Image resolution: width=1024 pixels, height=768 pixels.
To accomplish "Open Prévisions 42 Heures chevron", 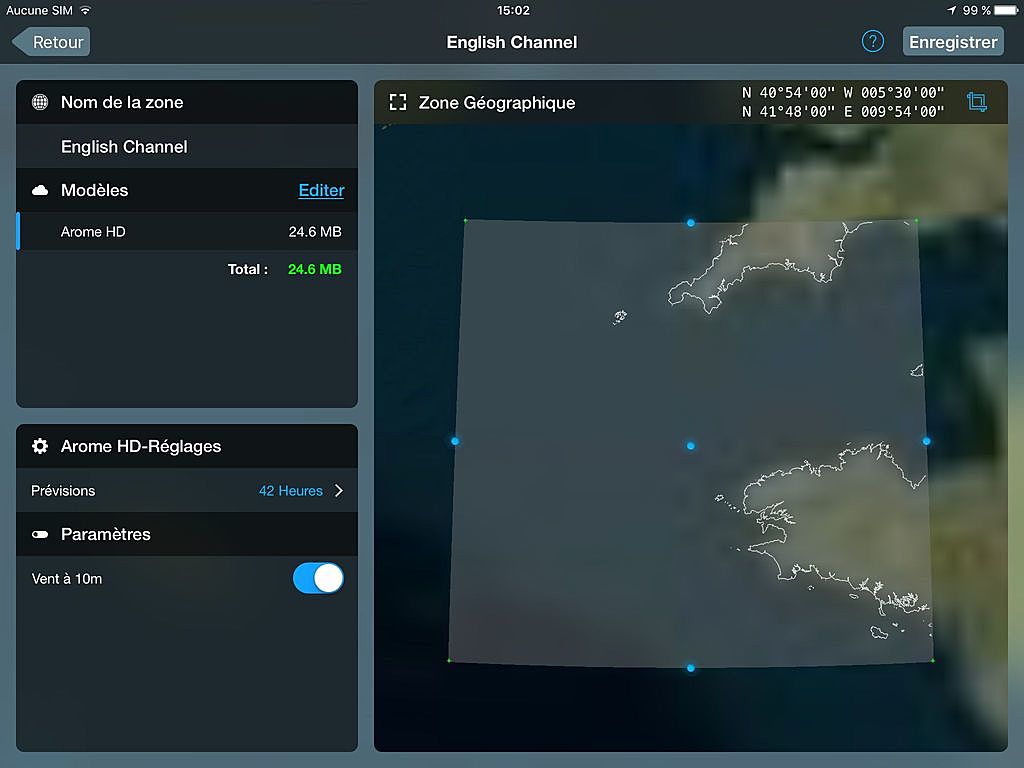I will click(339, 490).
